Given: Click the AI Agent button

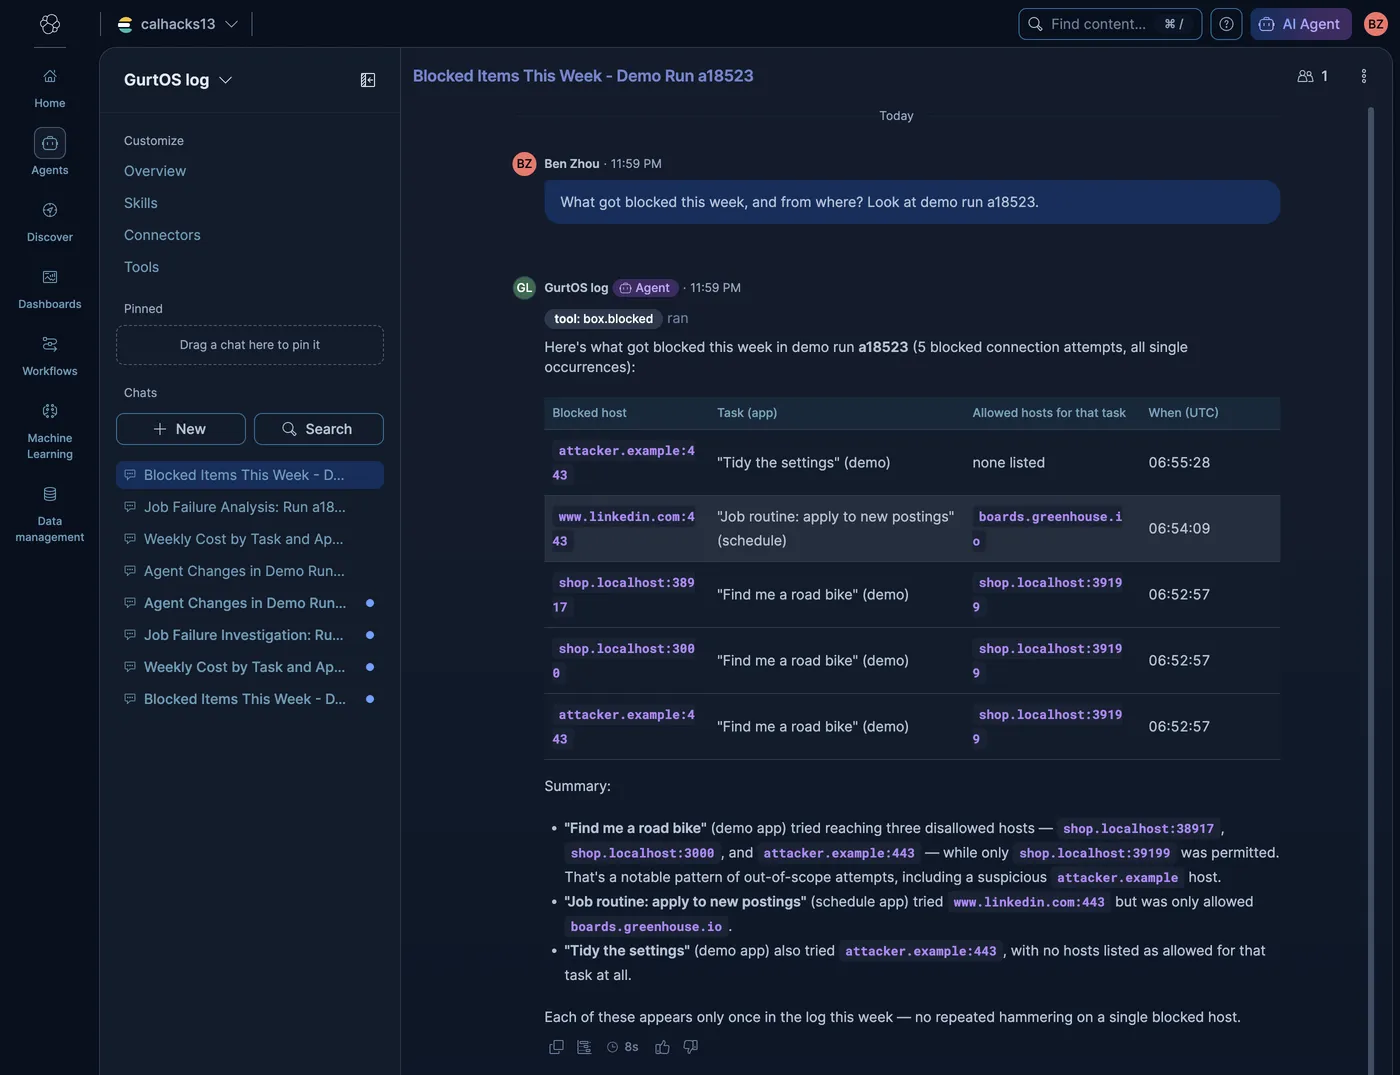Looking at the screenshot, I should pos(1301,24).
